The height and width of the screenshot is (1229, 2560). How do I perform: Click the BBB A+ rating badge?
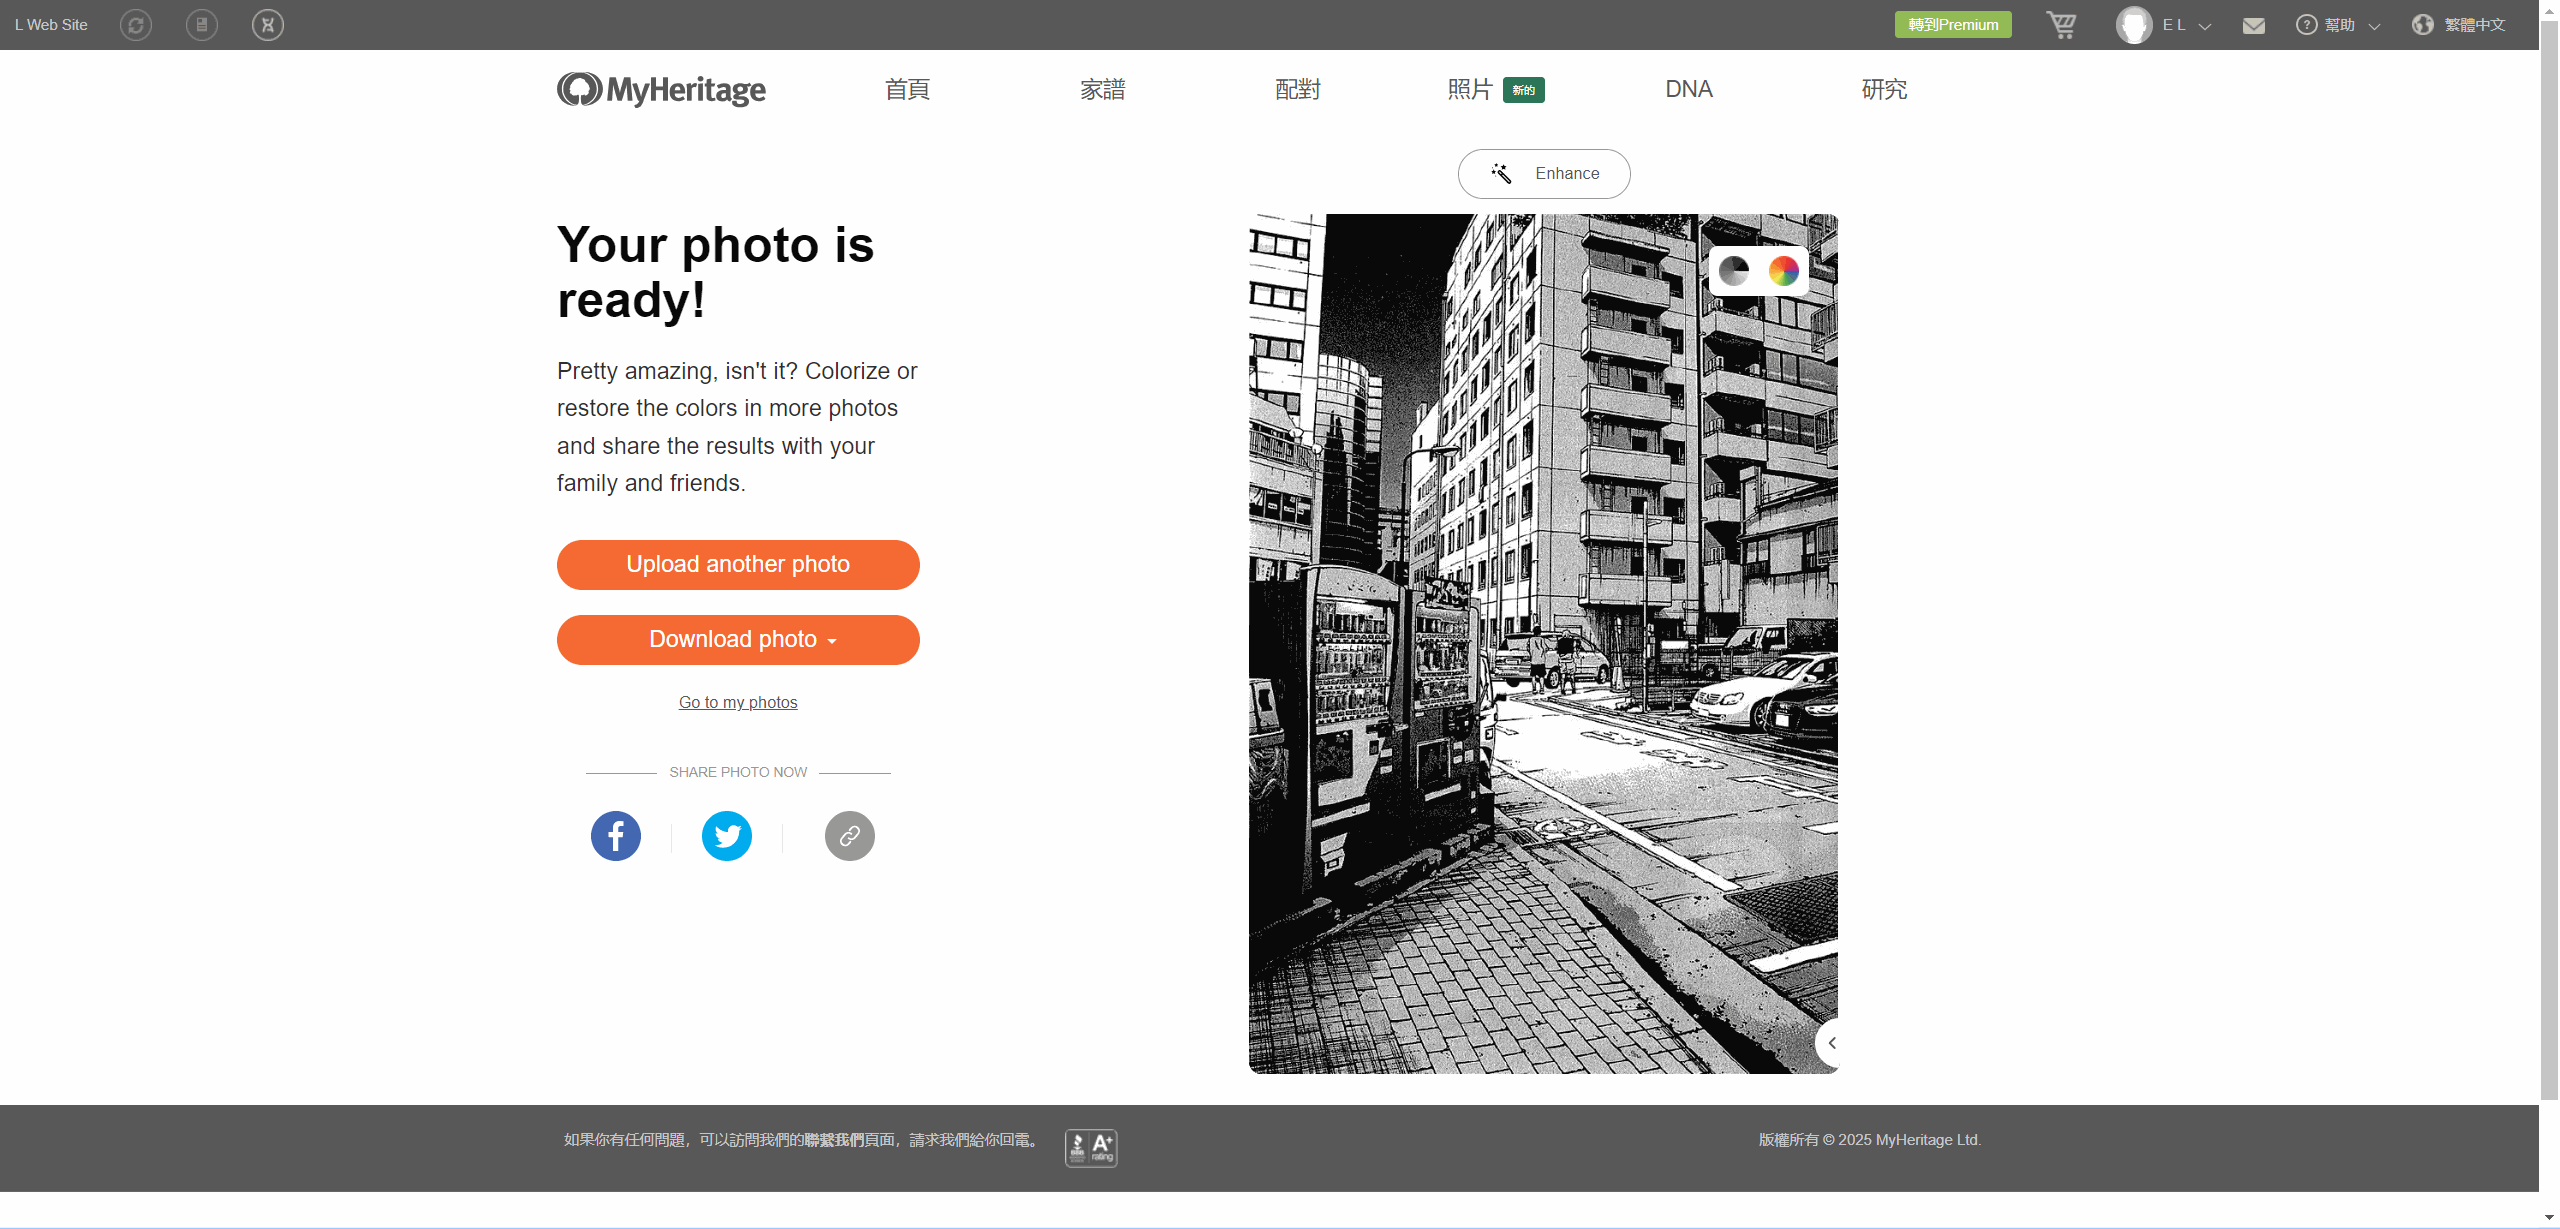(1091, 1148)
